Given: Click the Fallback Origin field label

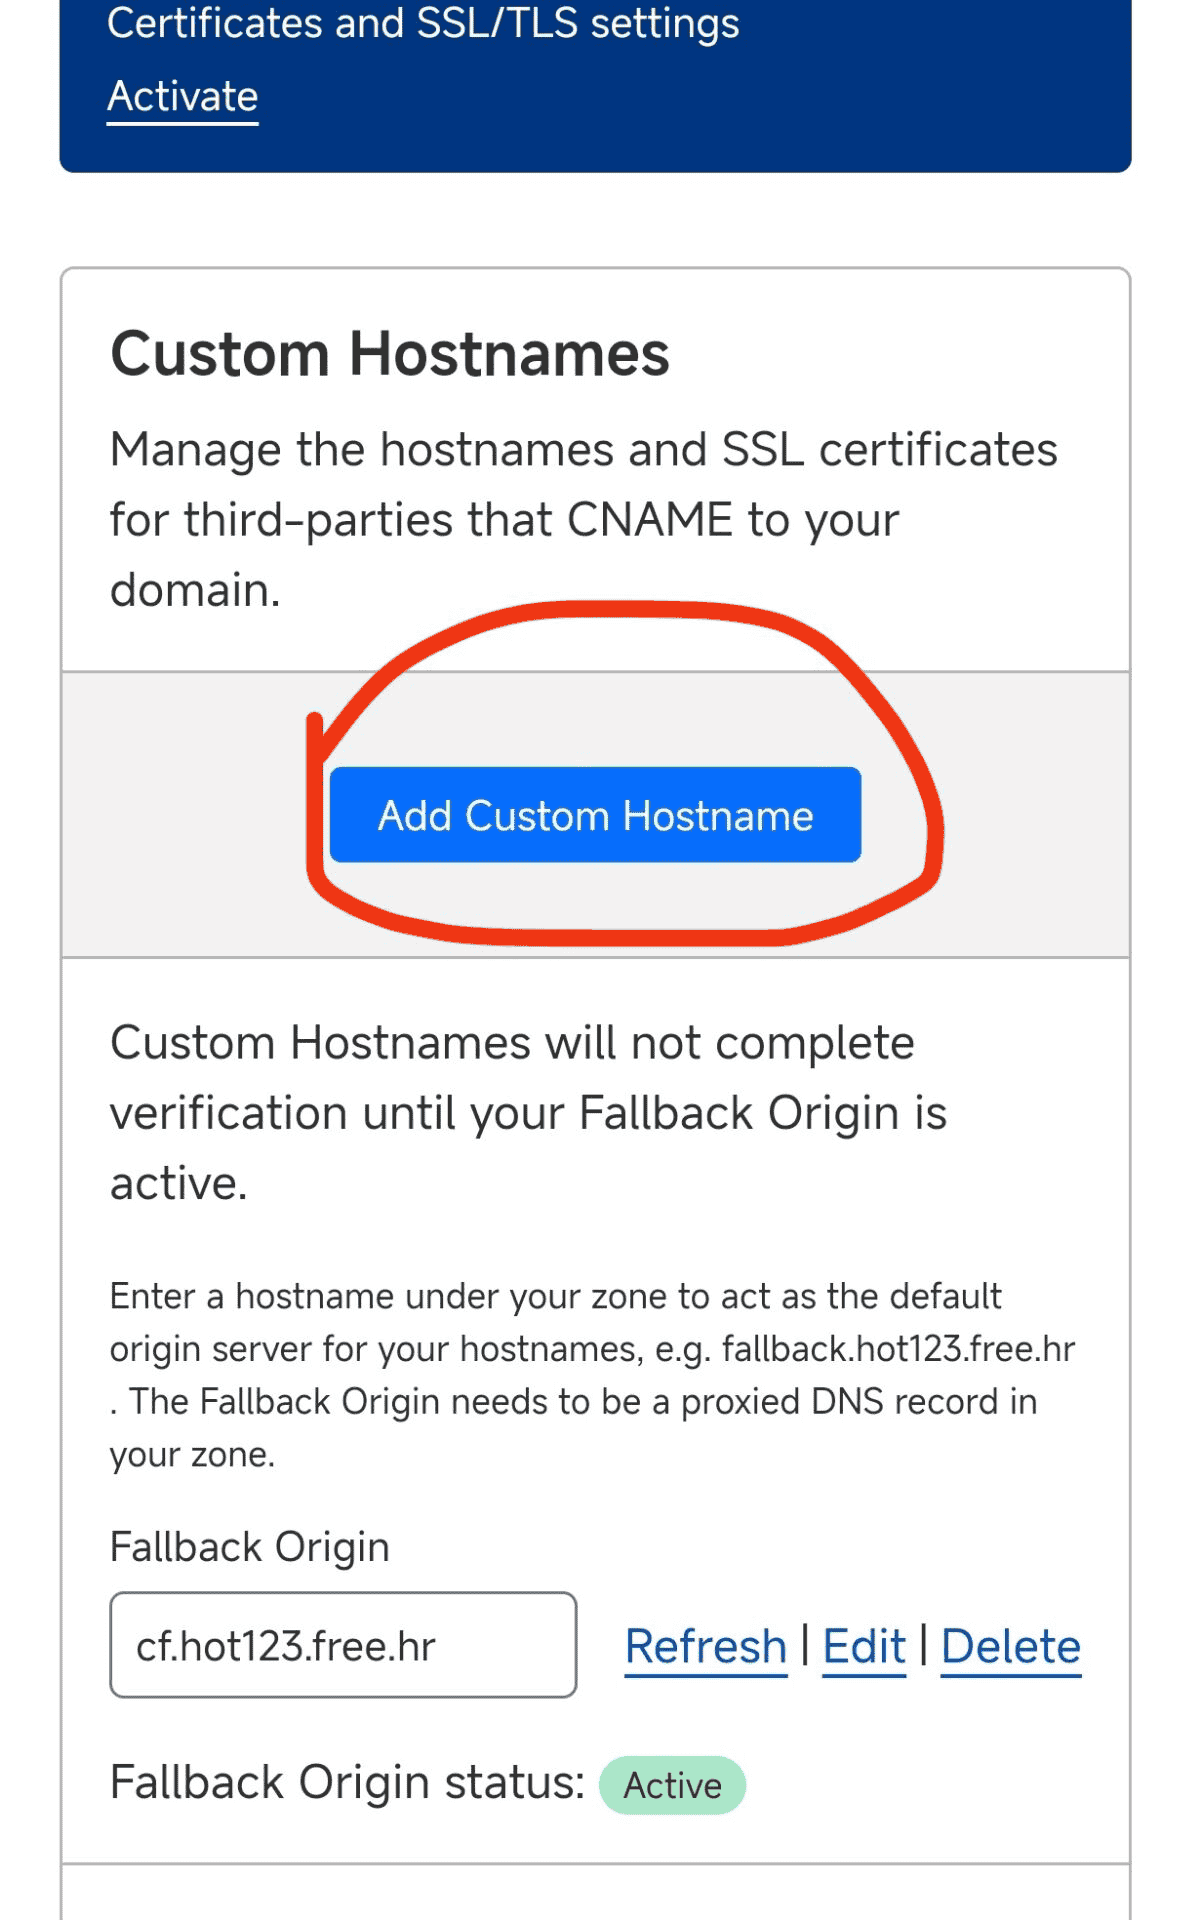Looking at the screenshot, I should [250, 1547].
